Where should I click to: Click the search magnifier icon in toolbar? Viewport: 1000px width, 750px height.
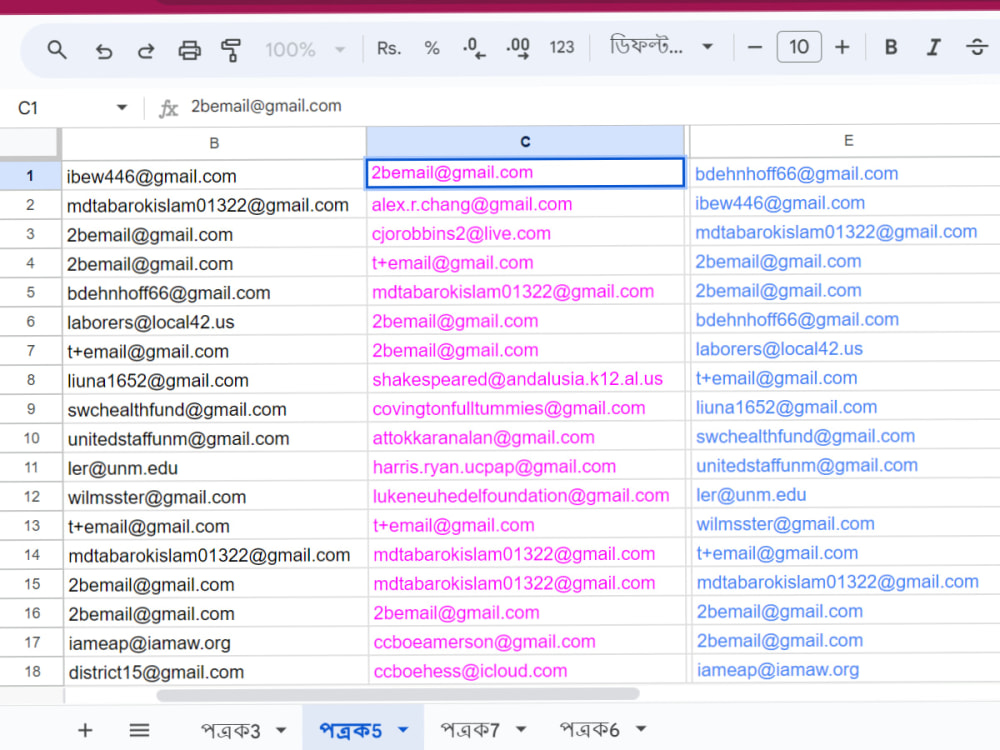(x=57, y=49)
